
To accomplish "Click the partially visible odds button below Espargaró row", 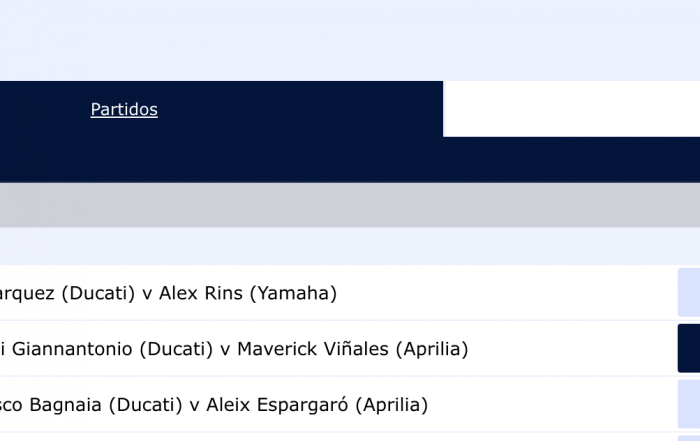I will [x=689, y=438].
